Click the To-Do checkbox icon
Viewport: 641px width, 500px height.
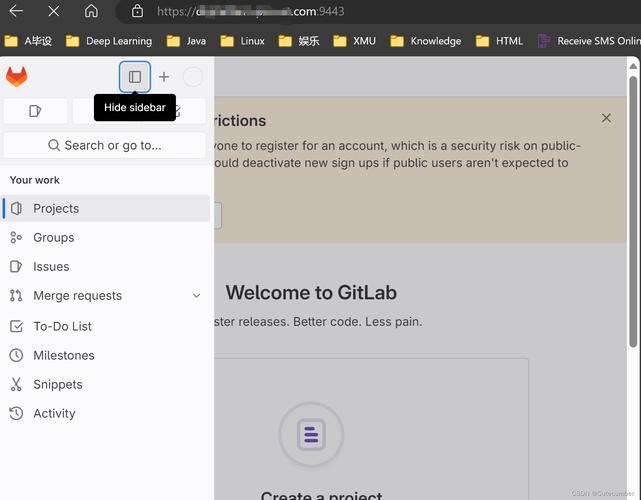click(16, 326)
